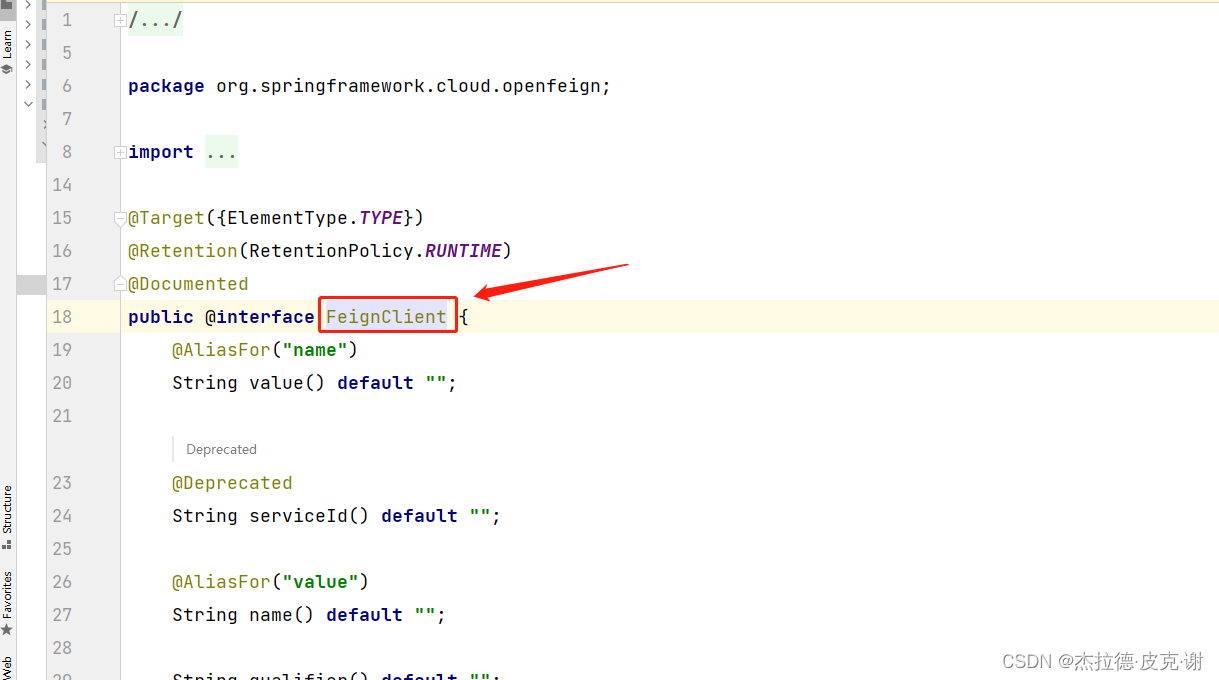Click the Favorites star icon
1219x680 pixels.
(x=7, y=630)
